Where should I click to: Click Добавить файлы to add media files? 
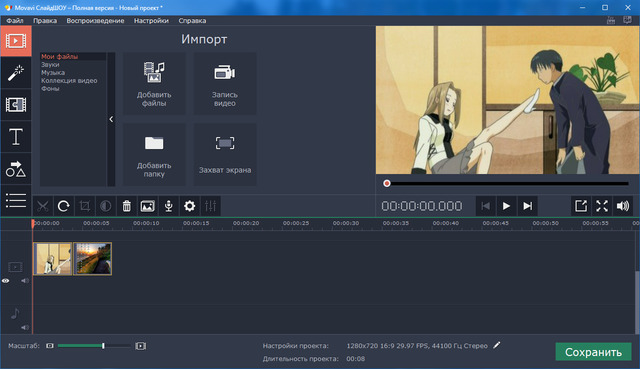pyautogui.click(x=154, y=83)
